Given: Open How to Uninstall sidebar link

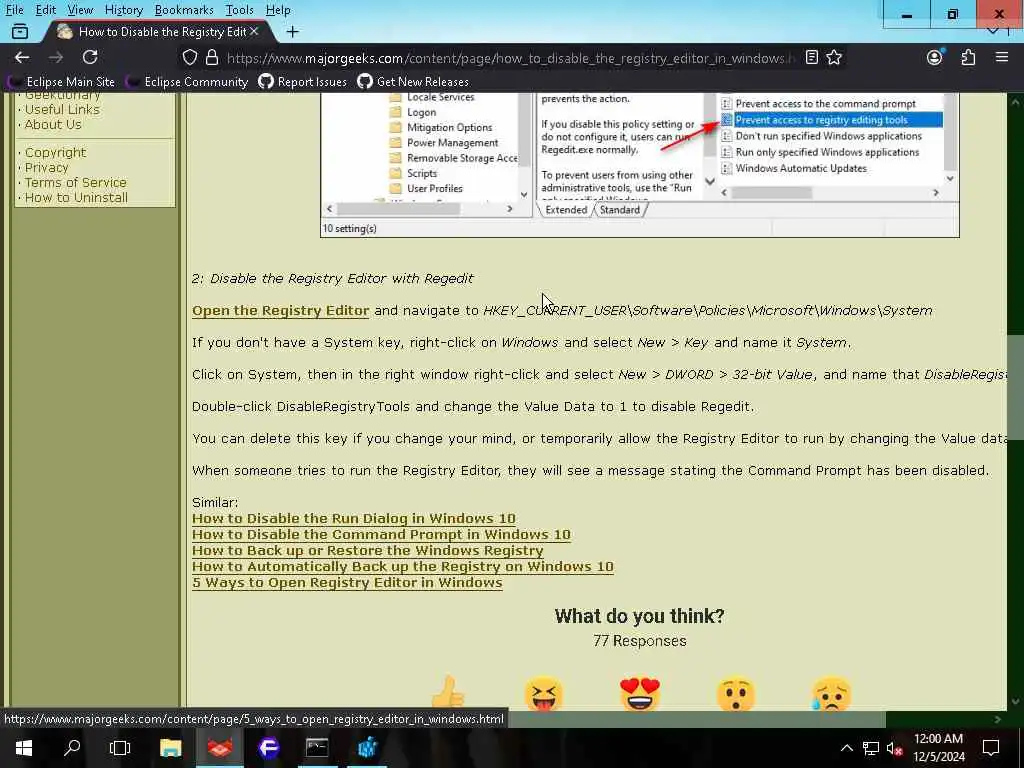Looking at the screenshot, I should tap(76, 197).
